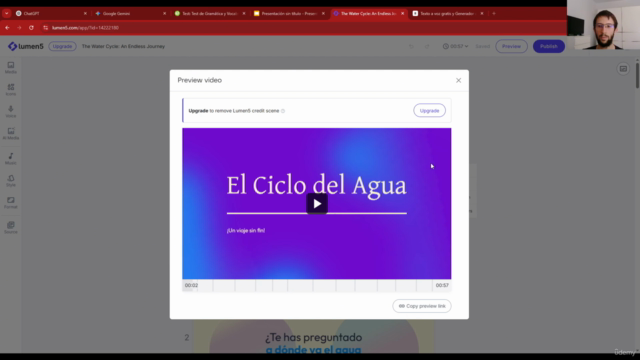Switch to the Presentación sin título browser tab

[x=289, y=13]
